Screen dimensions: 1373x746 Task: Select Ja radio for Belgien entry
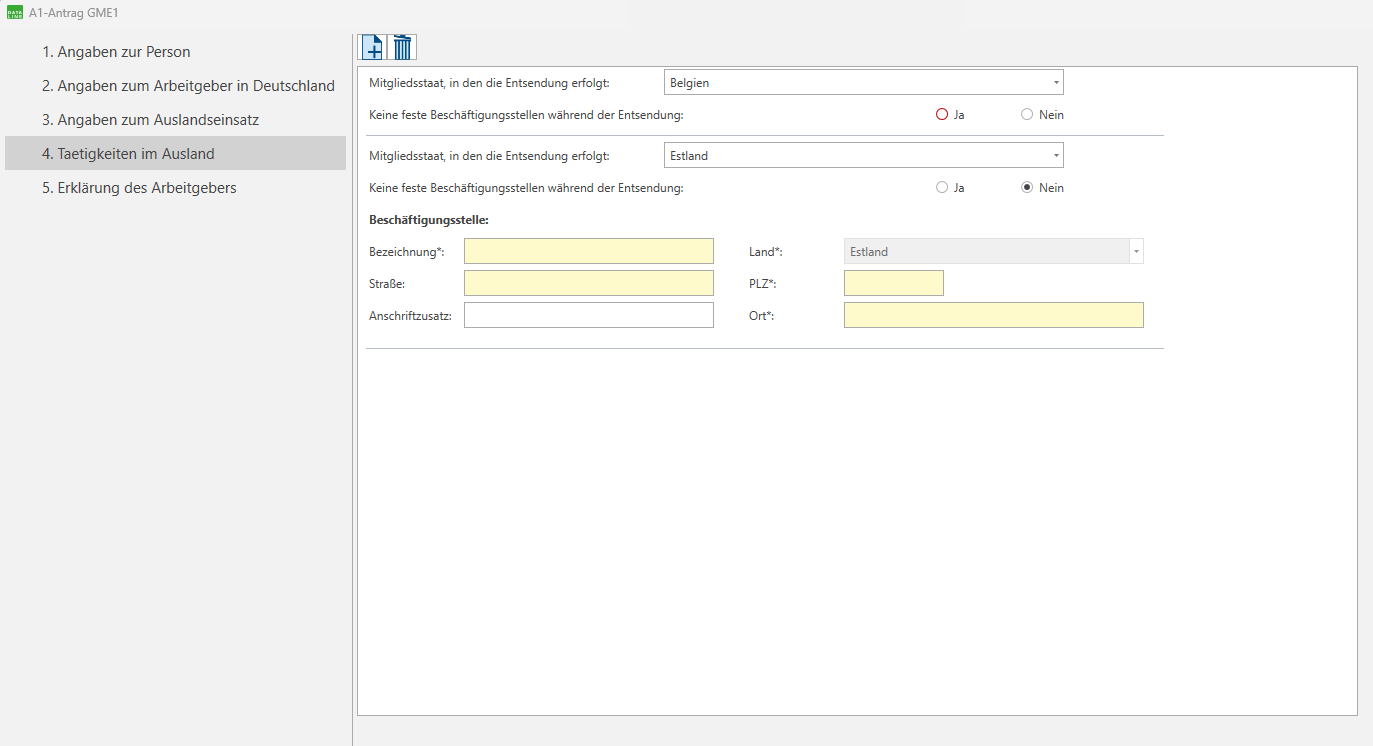(941, 115)
